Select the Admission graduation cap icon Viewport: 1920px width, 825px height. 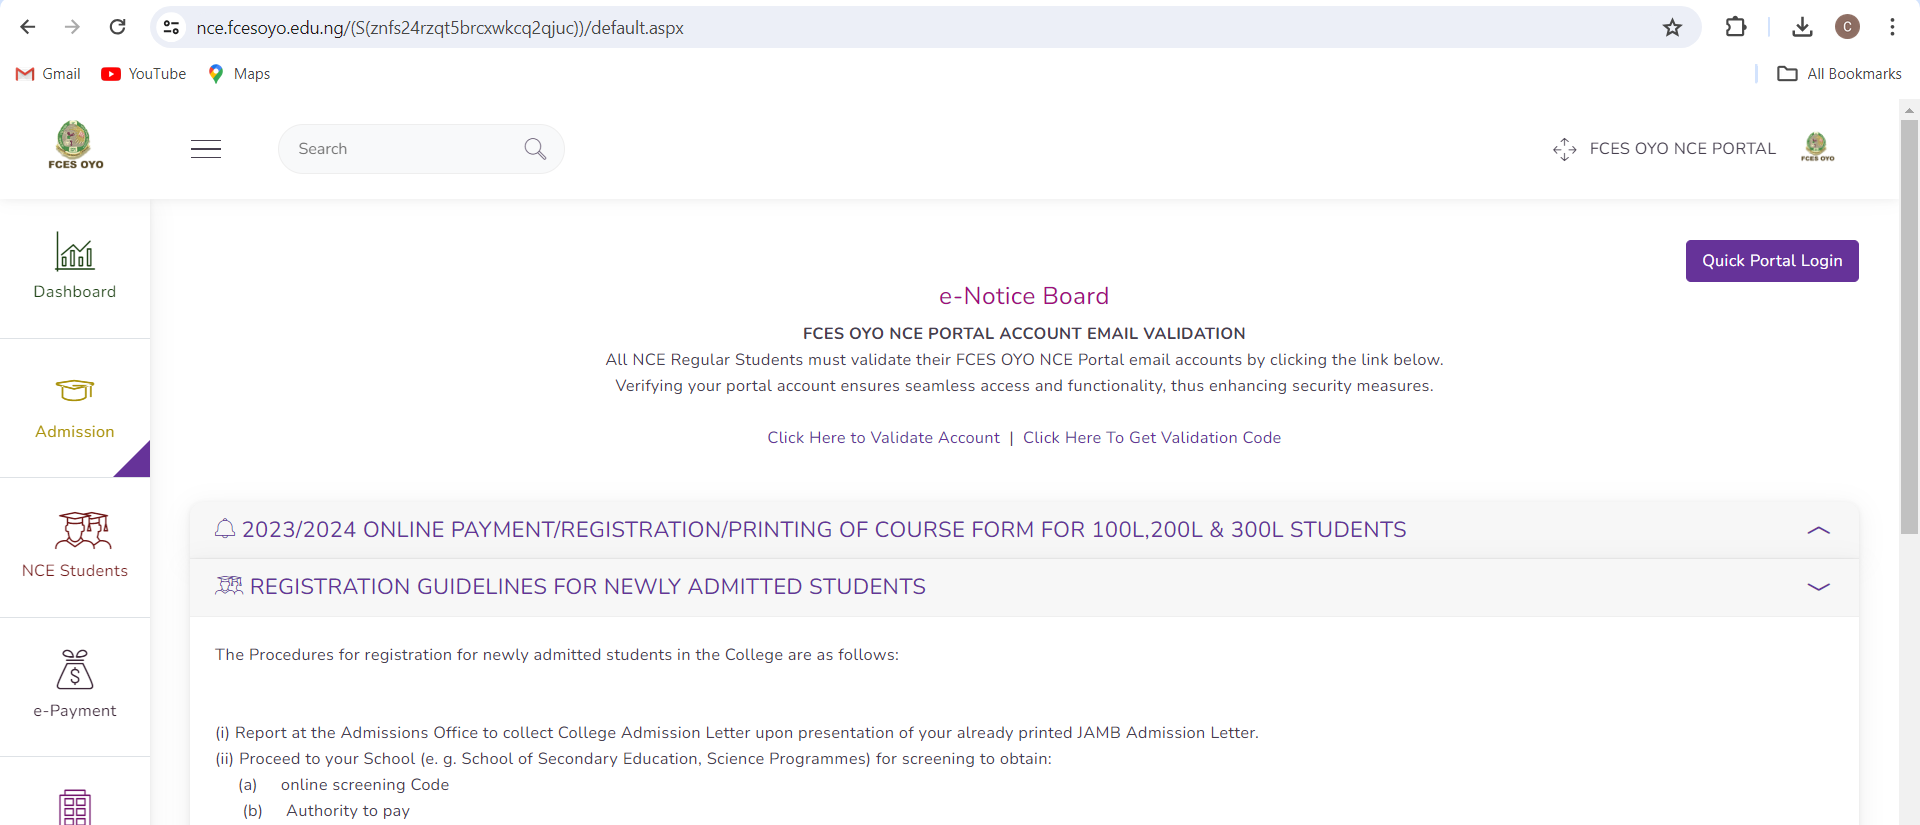(x=75, y=391)
